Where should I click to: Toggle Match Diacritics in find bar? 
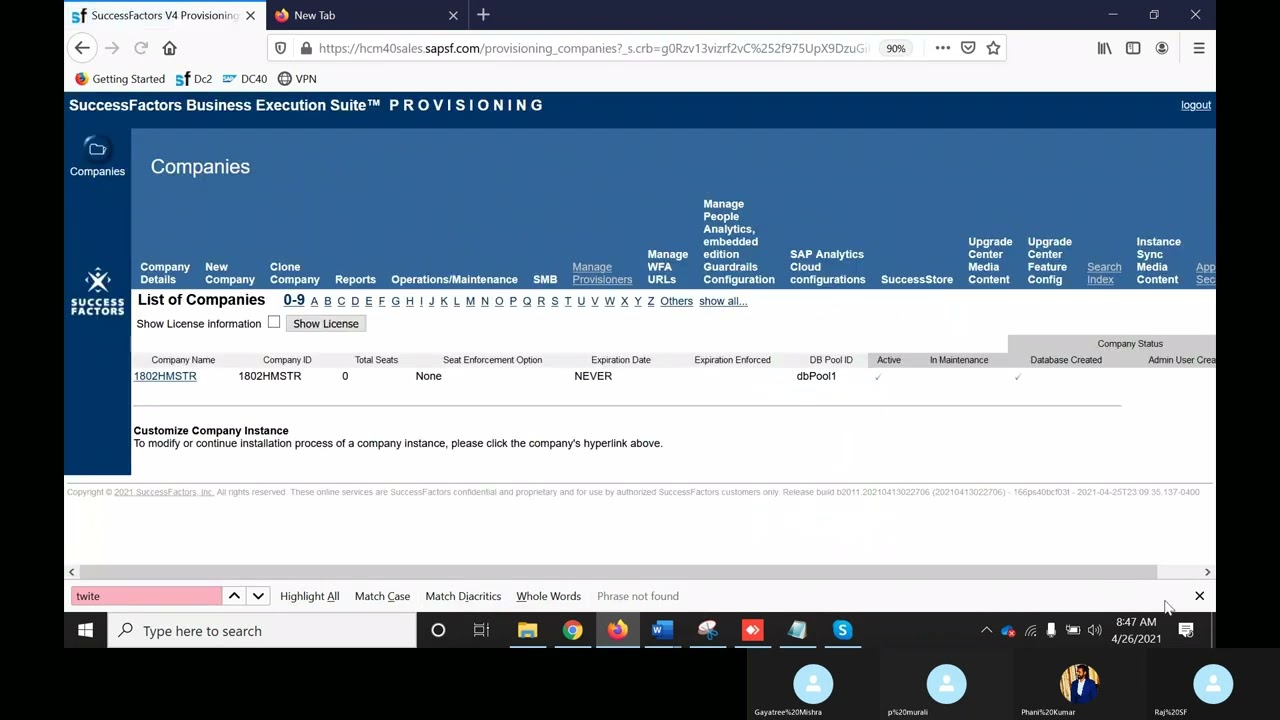463,596
